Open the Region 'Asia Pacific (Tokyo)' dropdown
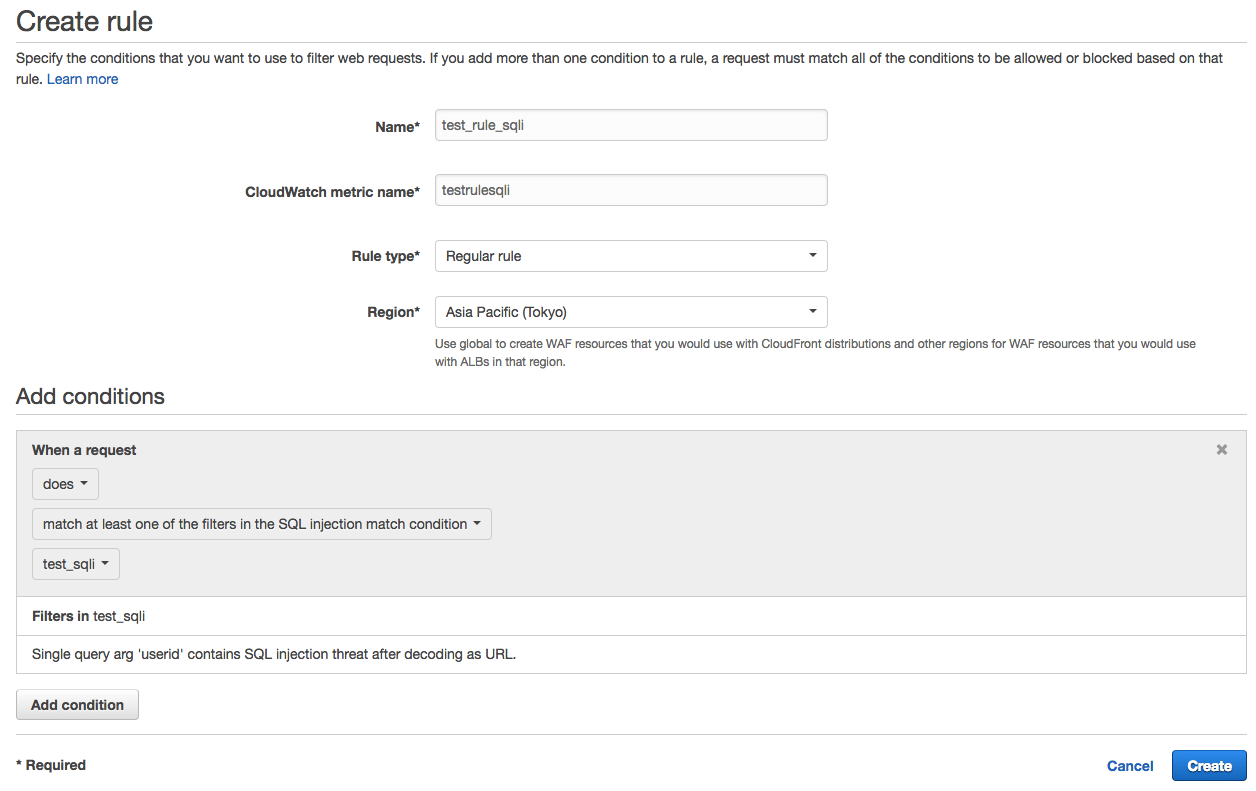The height and width of the screenshot is (791, 1256). click(631, 312)
